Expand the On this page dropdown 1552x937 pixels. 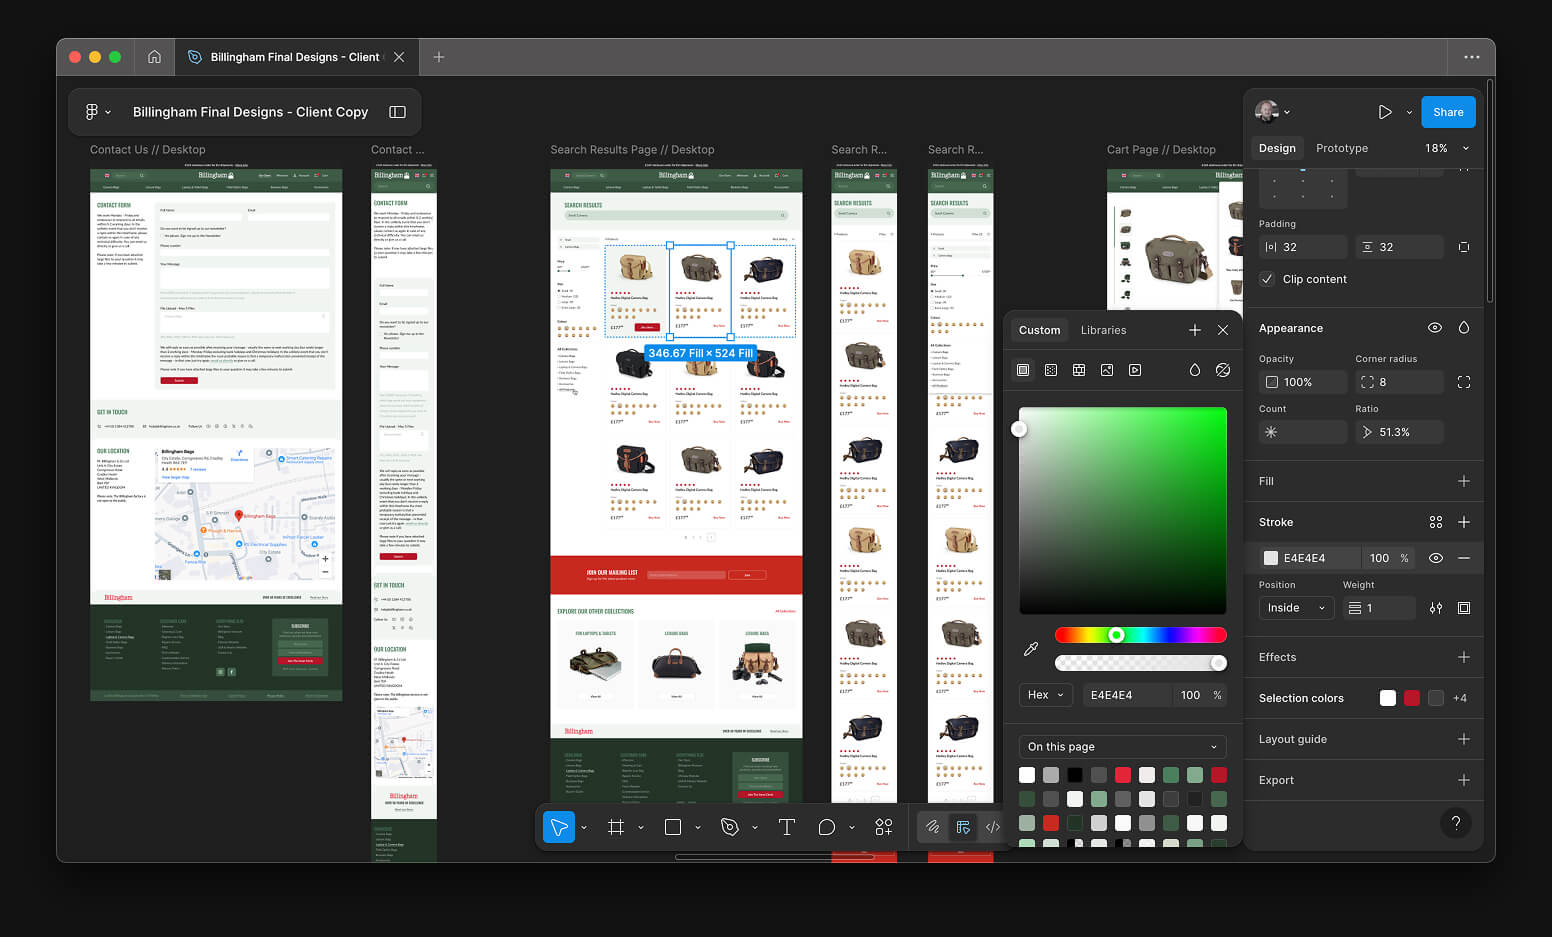[x=1123, y=747]
